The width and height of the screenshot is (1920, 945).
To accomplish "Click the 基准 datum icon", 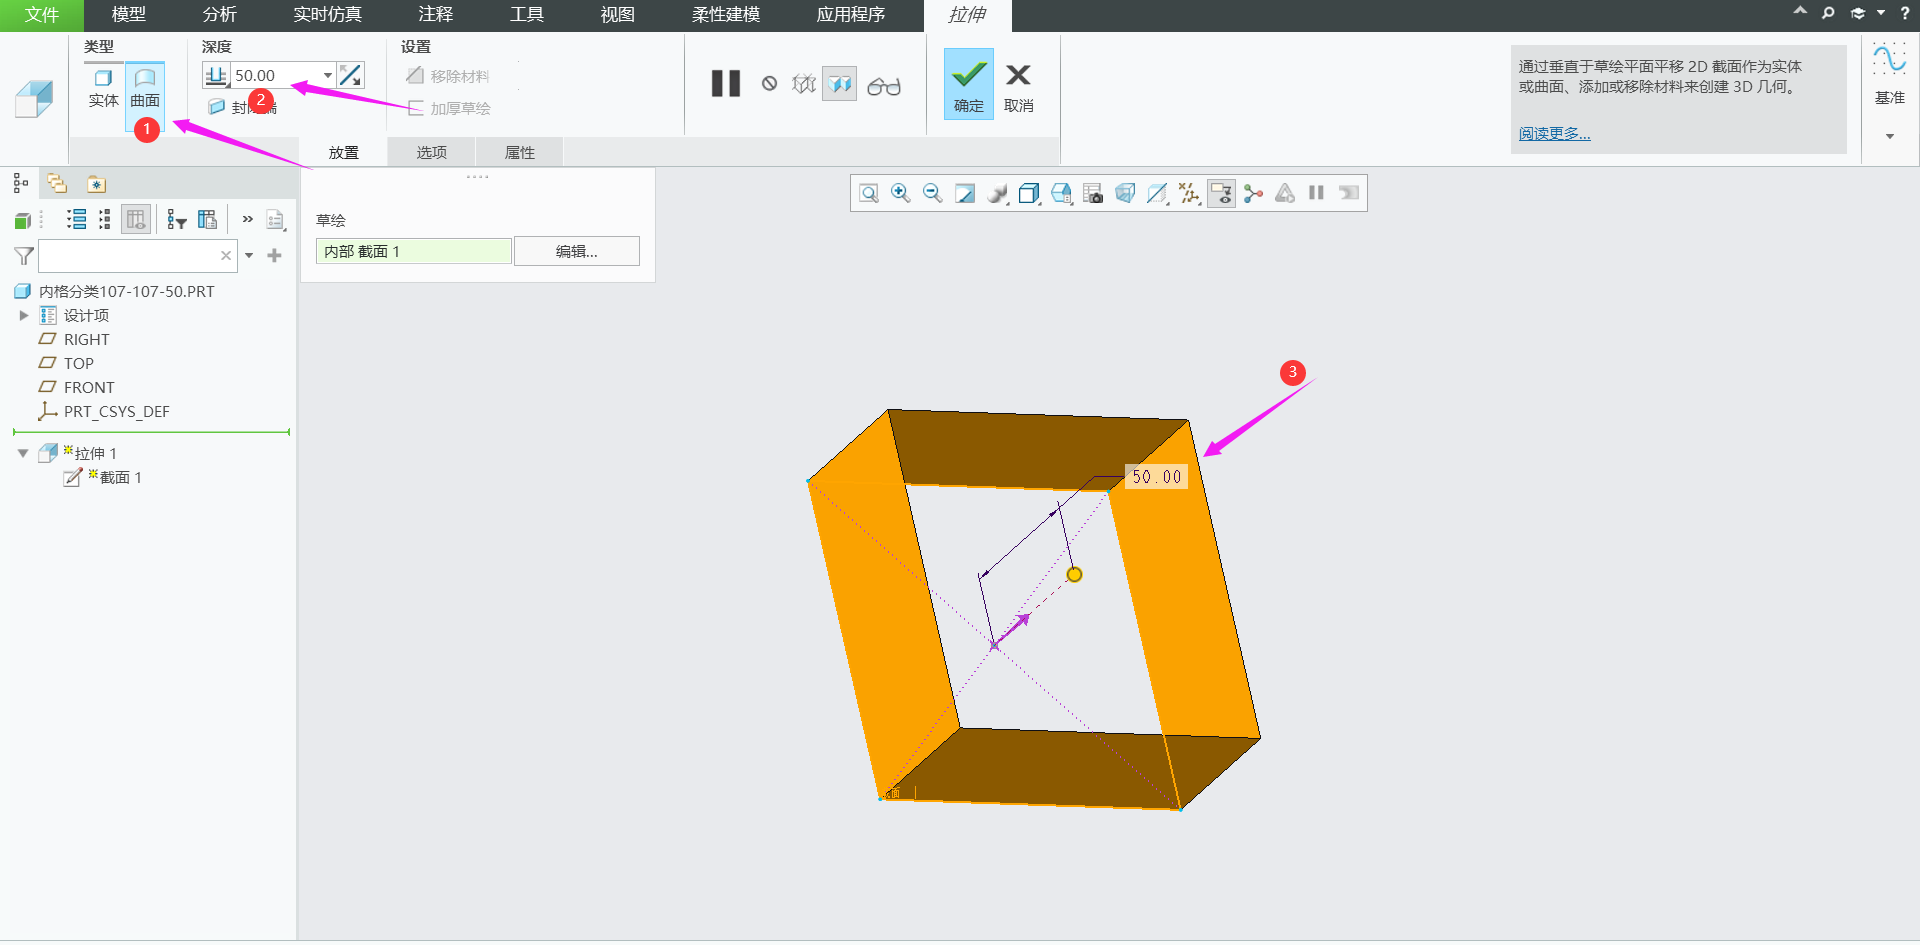I will coord(1889,74).
